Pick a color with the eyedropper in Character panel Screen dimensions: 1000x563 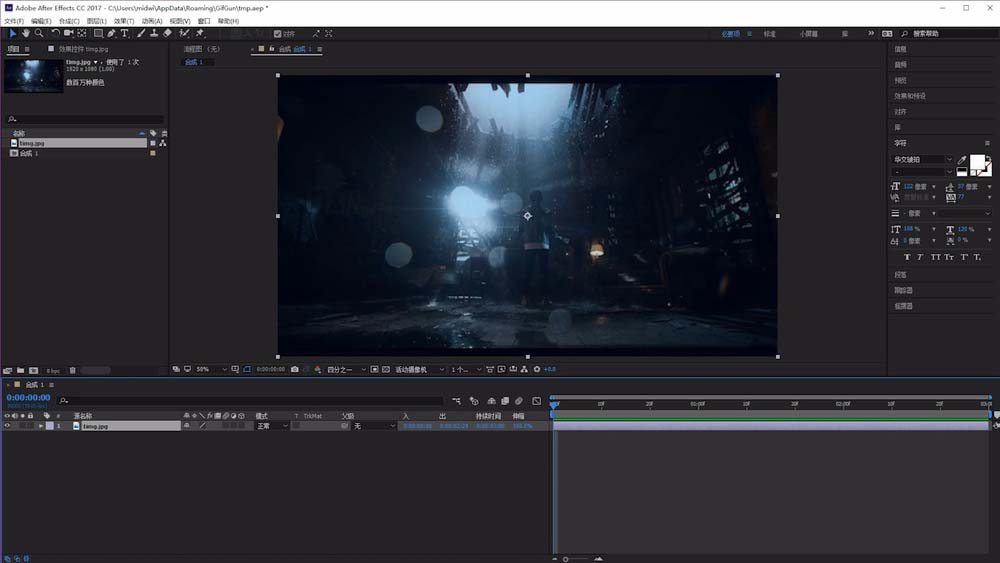point(962,160)
